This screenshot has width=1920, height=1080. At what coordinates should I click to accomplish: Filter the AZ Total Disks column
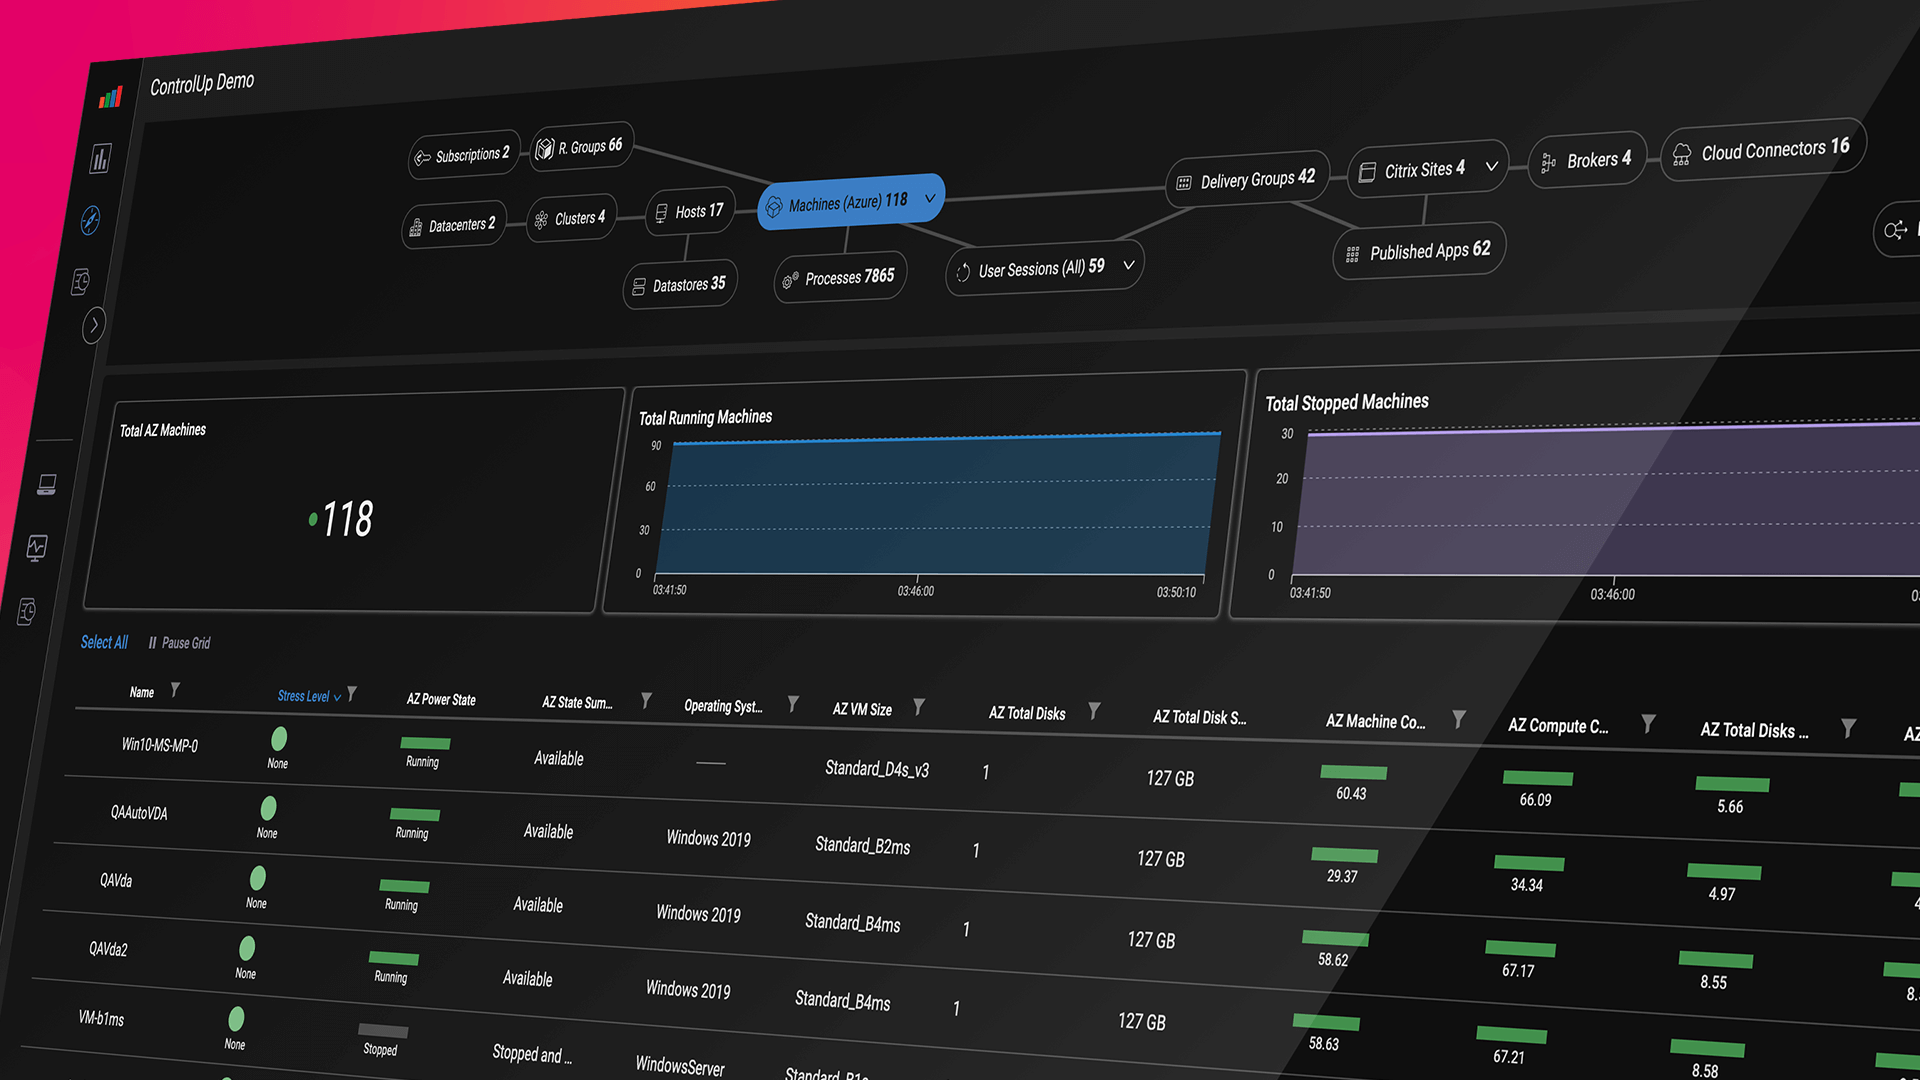[1094, 711]
